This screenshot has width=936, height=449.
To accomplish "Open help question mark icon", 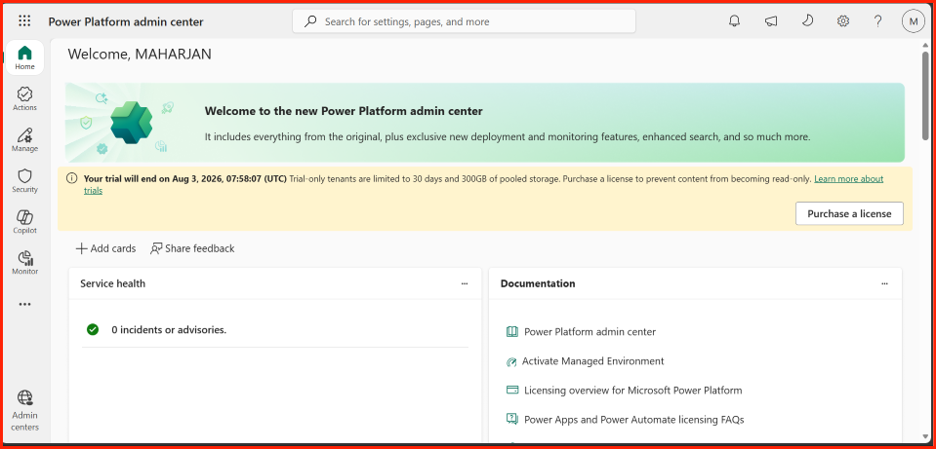I will [878, 21].
